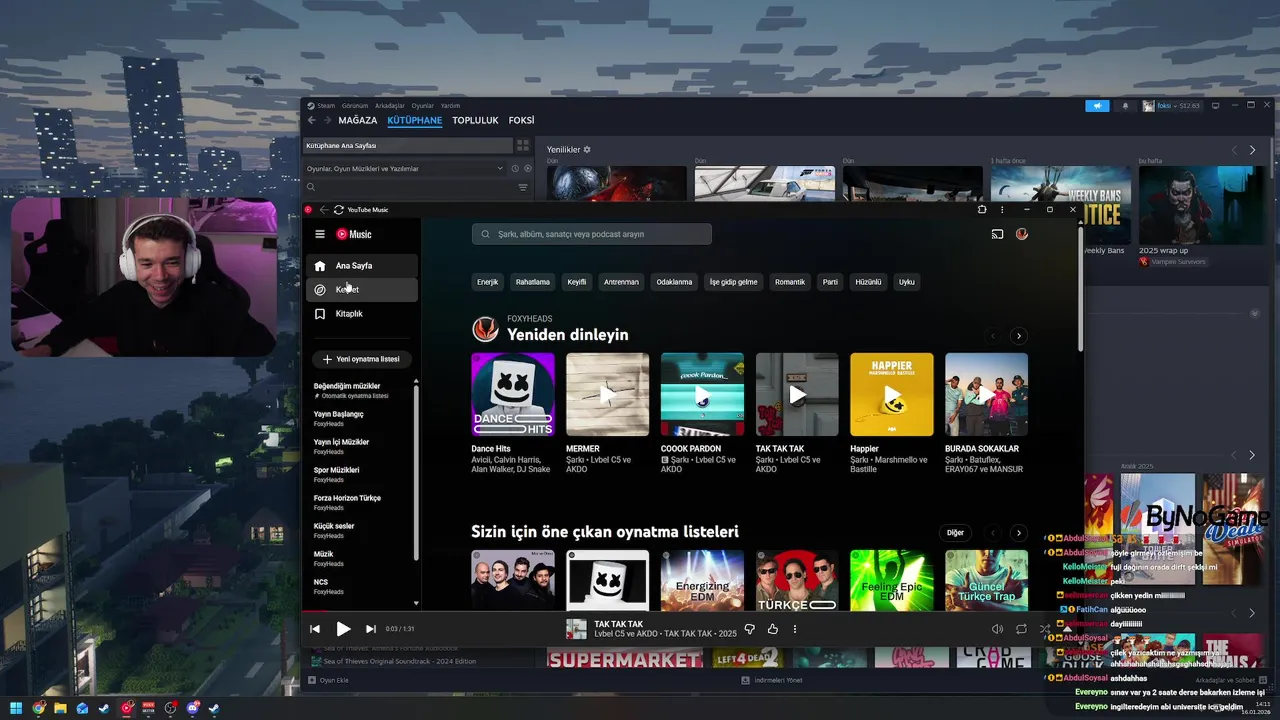
Task: Select the Parti mood chip
Action: pyautogui.click(x=830, y=282)
